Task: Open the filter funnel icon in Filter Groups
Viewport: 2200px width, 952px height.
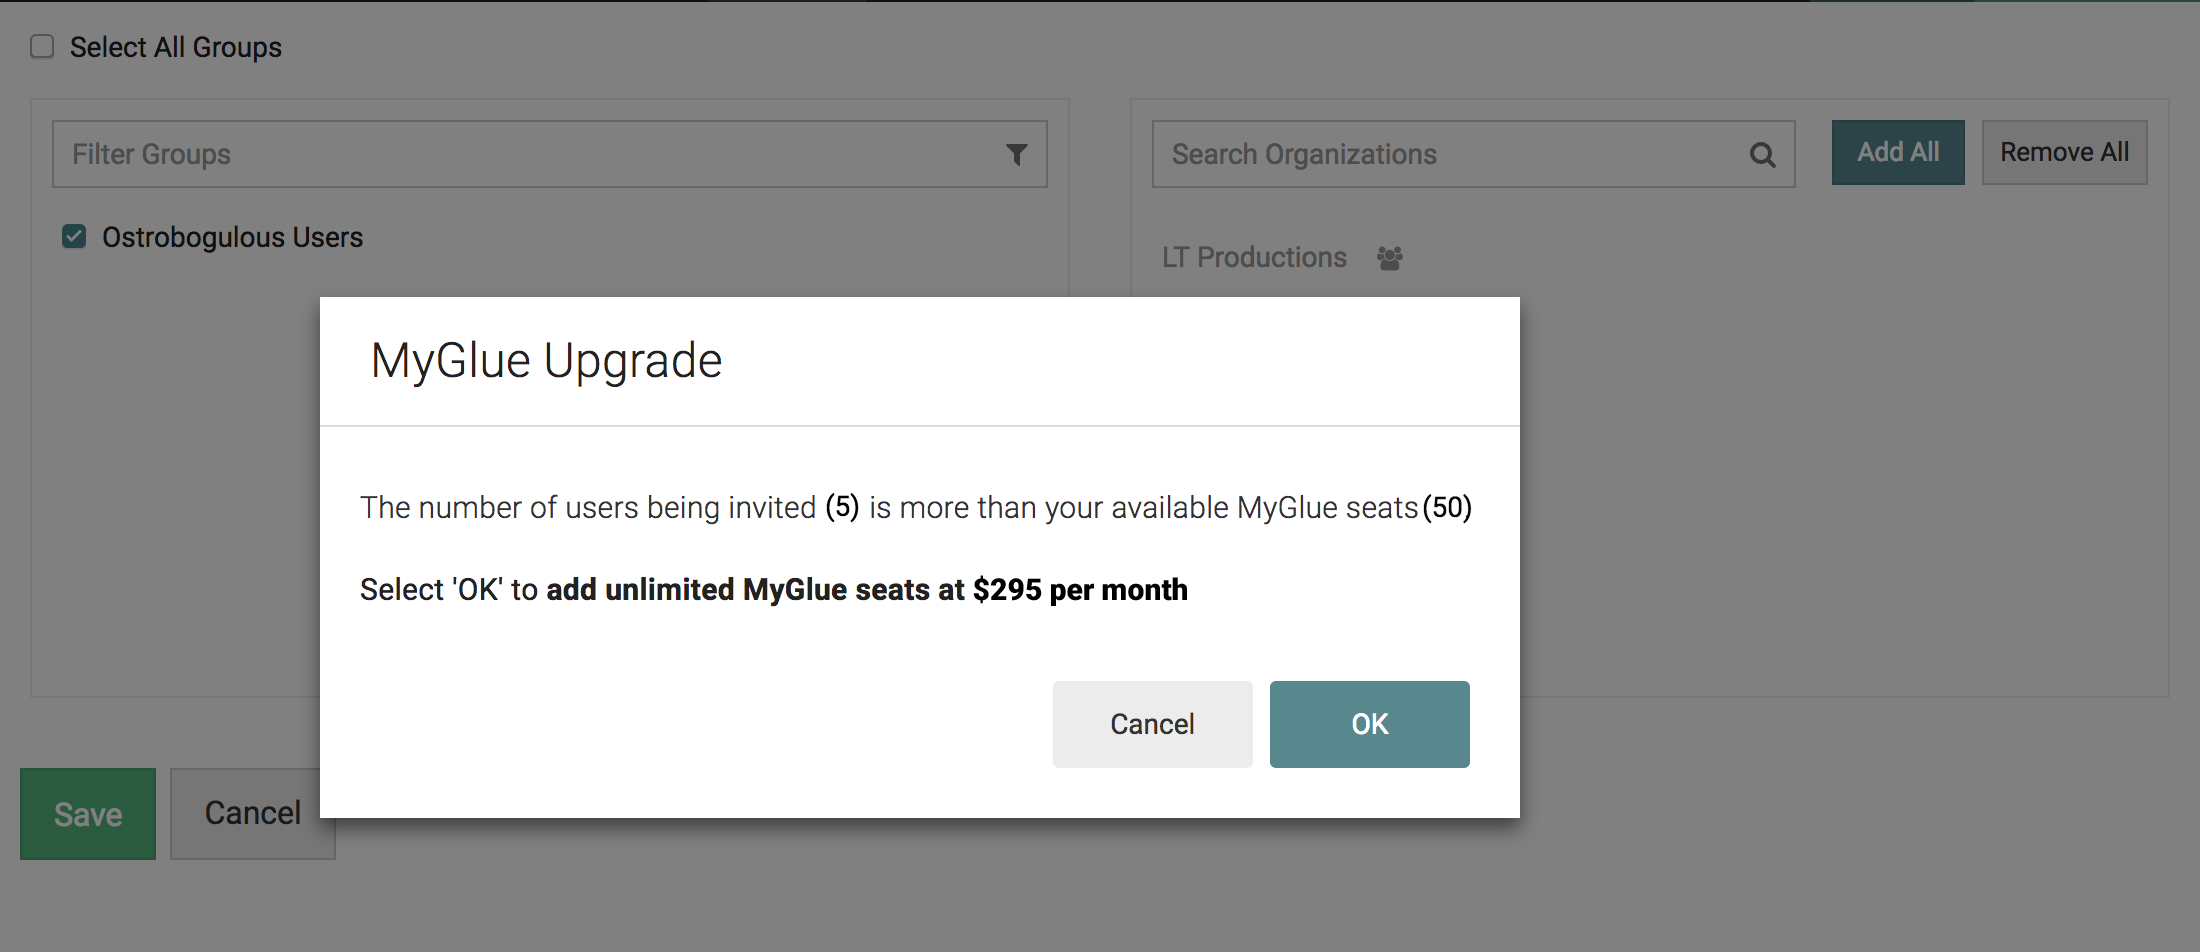Action: point(1017,153)
